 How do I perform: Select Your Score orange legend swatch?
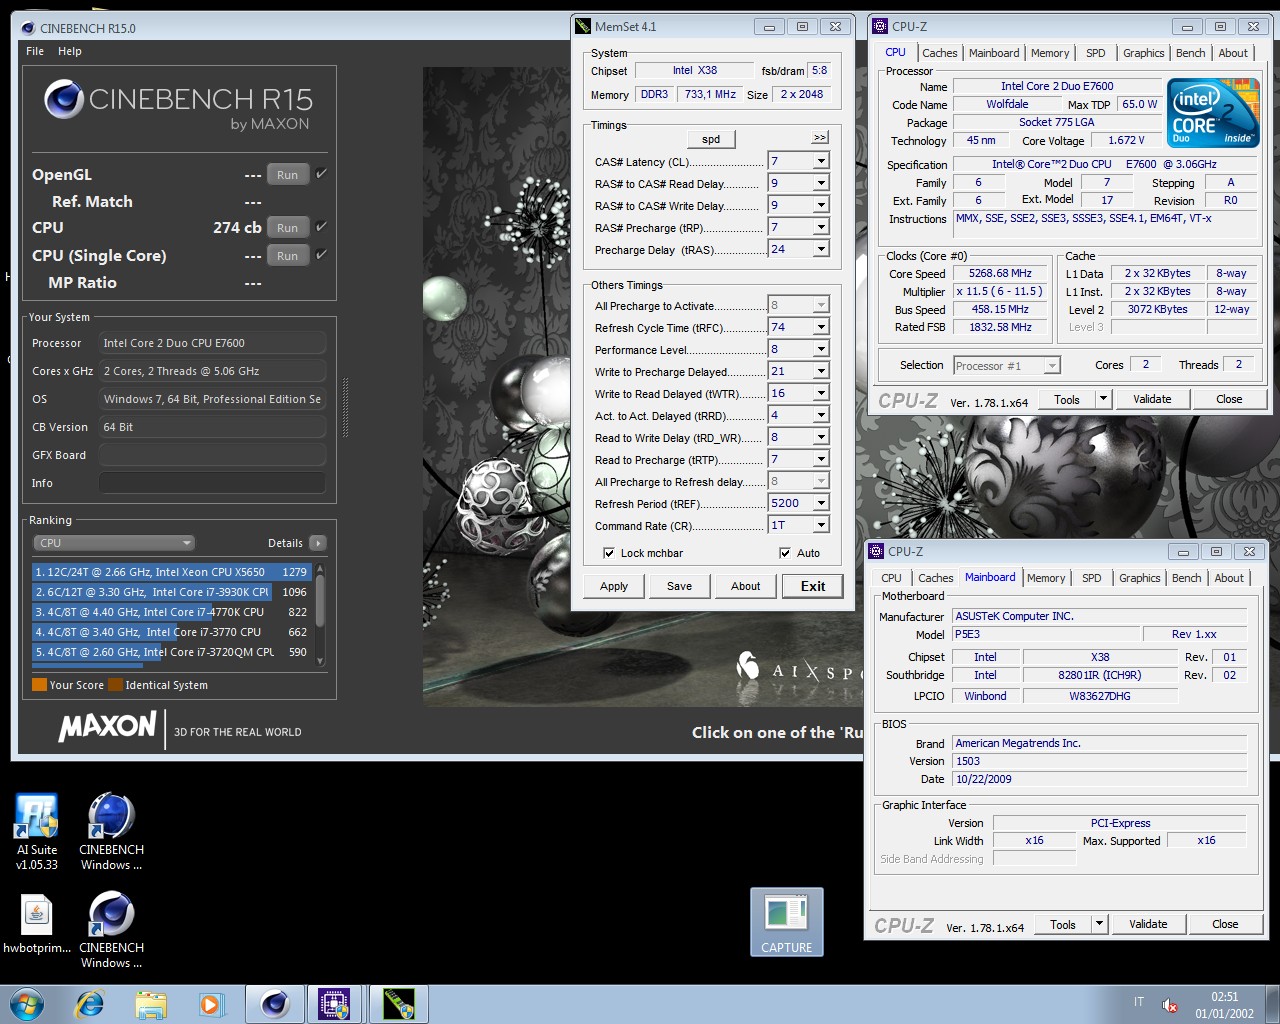[39, 685]
